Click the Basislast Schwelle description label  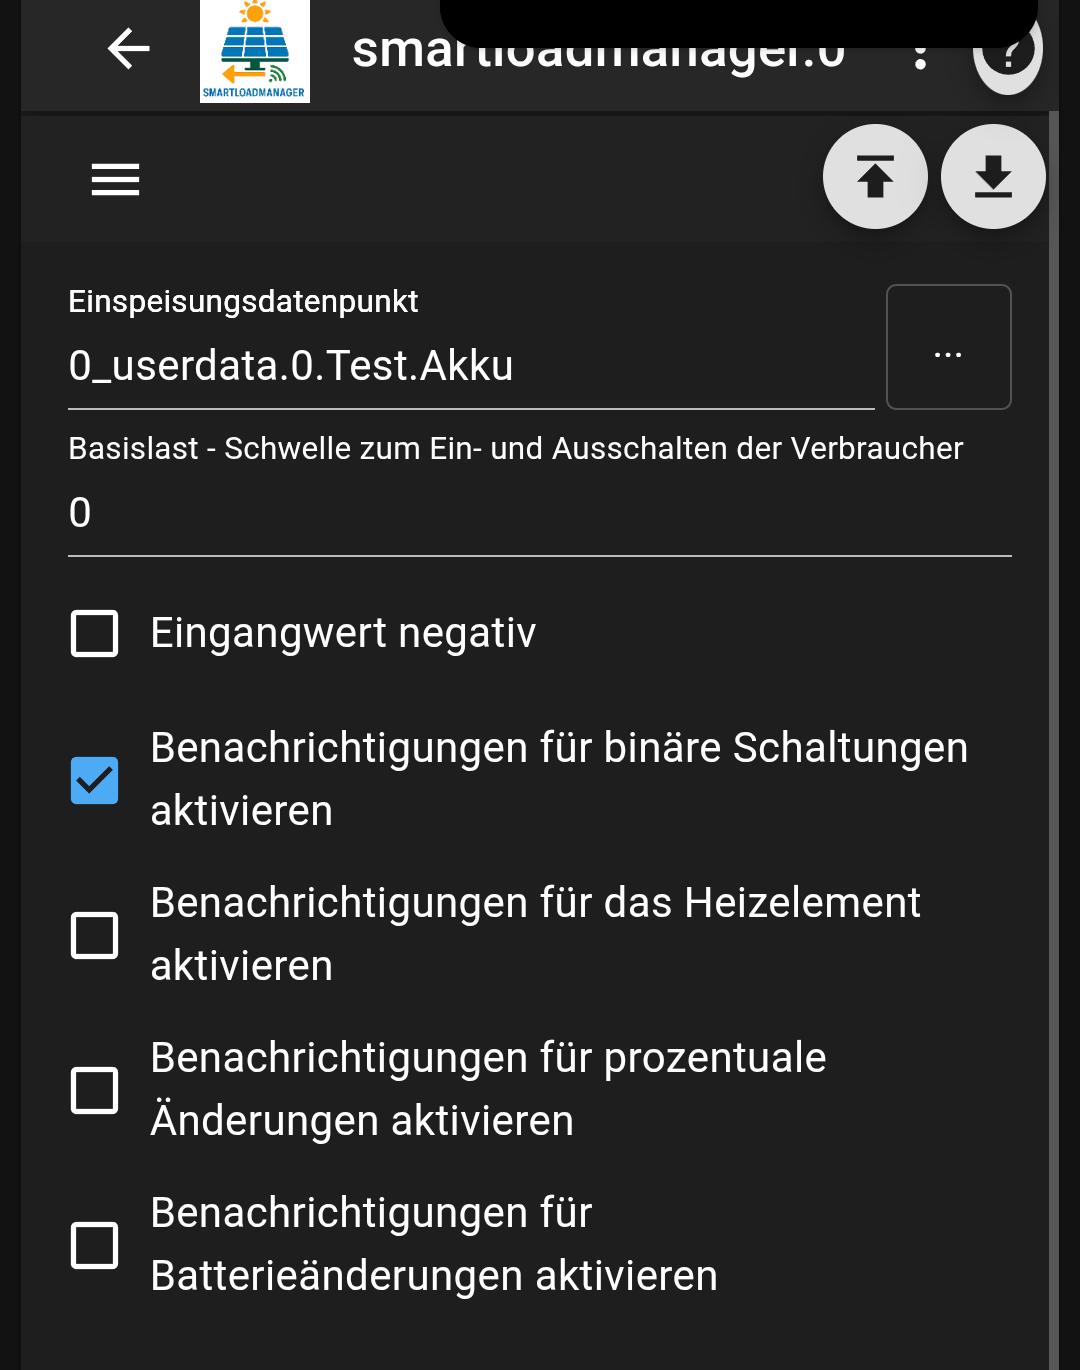pyautogui.click(x=515, y=449)
